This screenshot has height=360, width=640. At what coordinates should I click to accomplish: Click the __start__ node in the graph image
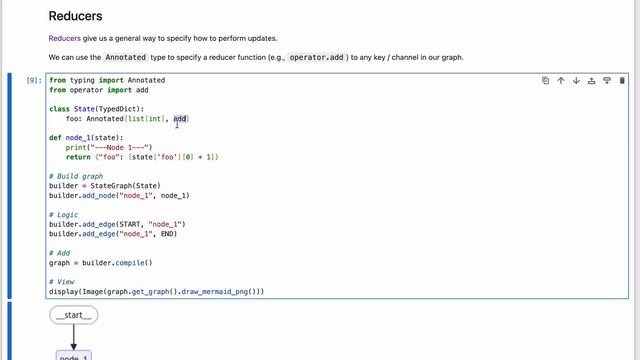[73, 315]
